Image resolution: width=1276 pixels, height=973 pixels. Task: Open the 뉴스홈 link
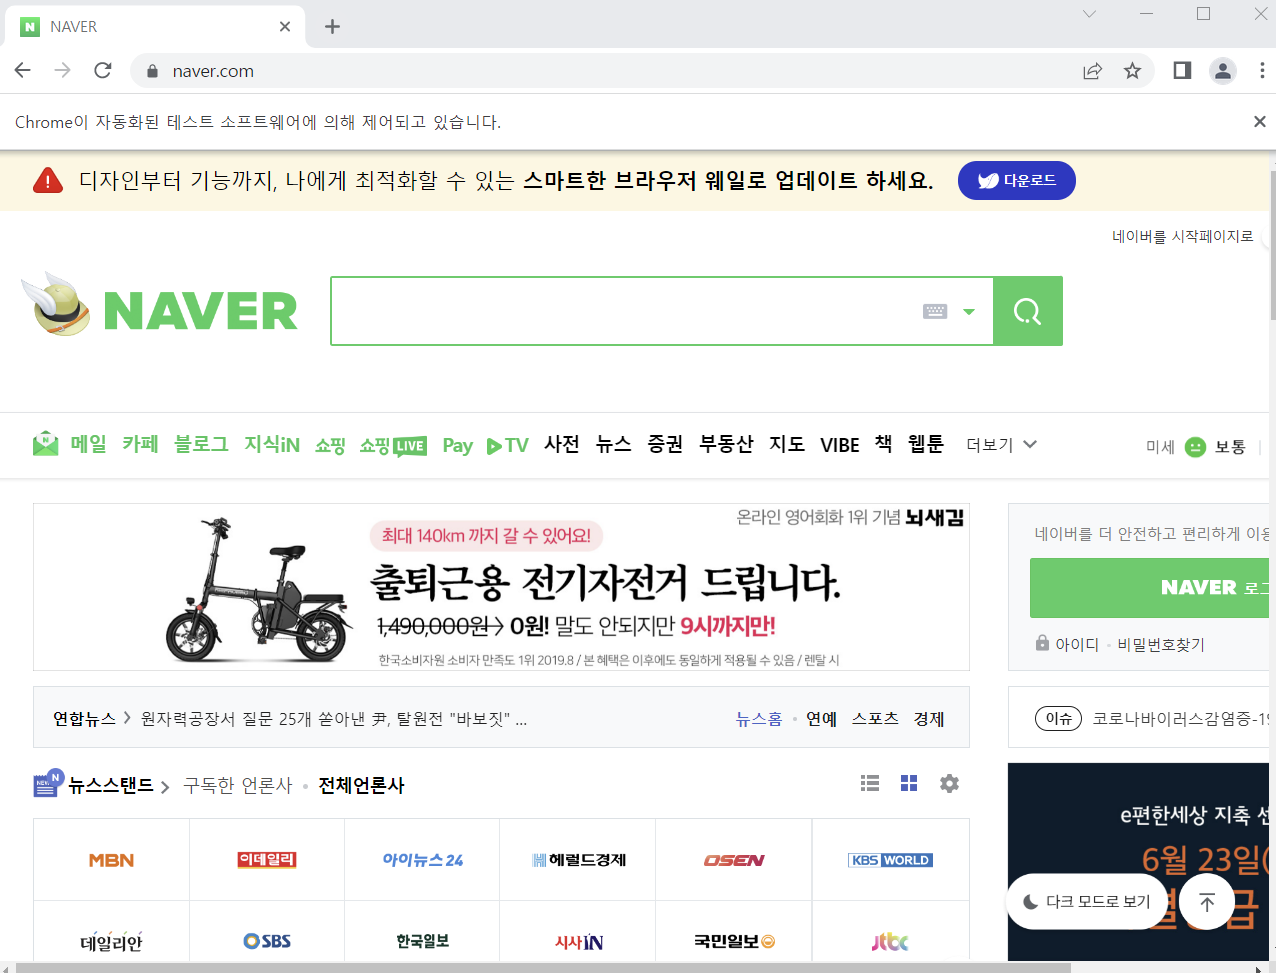(759, 718)
